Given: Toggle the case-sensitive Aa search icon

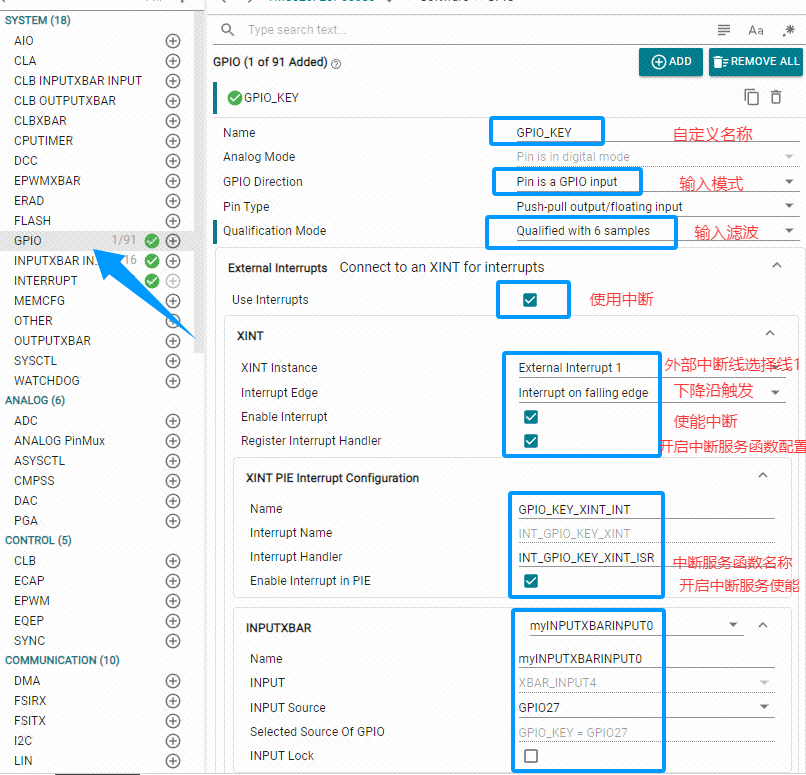Looking at the screenshot, I should point(756,30).
